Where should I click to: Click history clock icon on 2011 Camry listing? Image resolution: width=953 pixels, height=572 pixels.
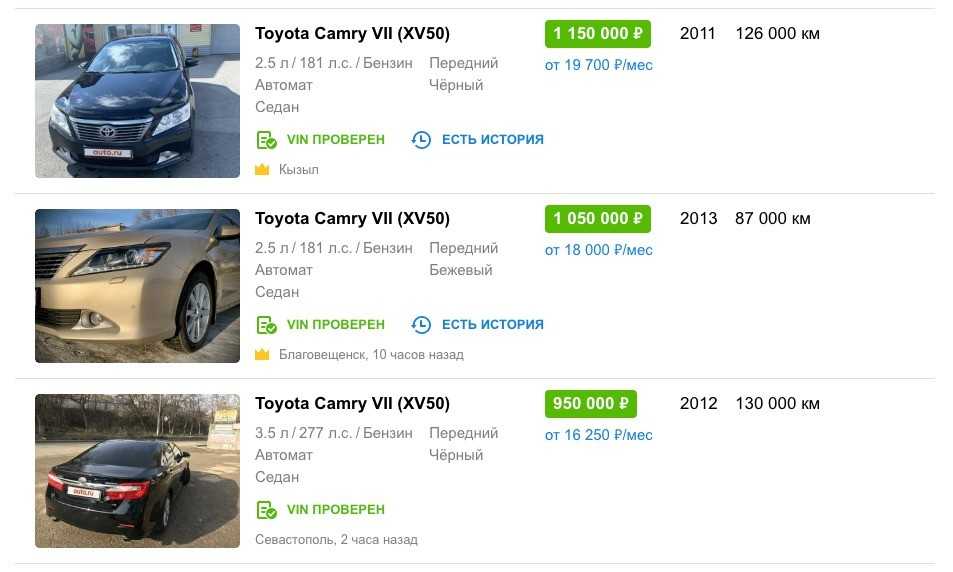(422, 140)
